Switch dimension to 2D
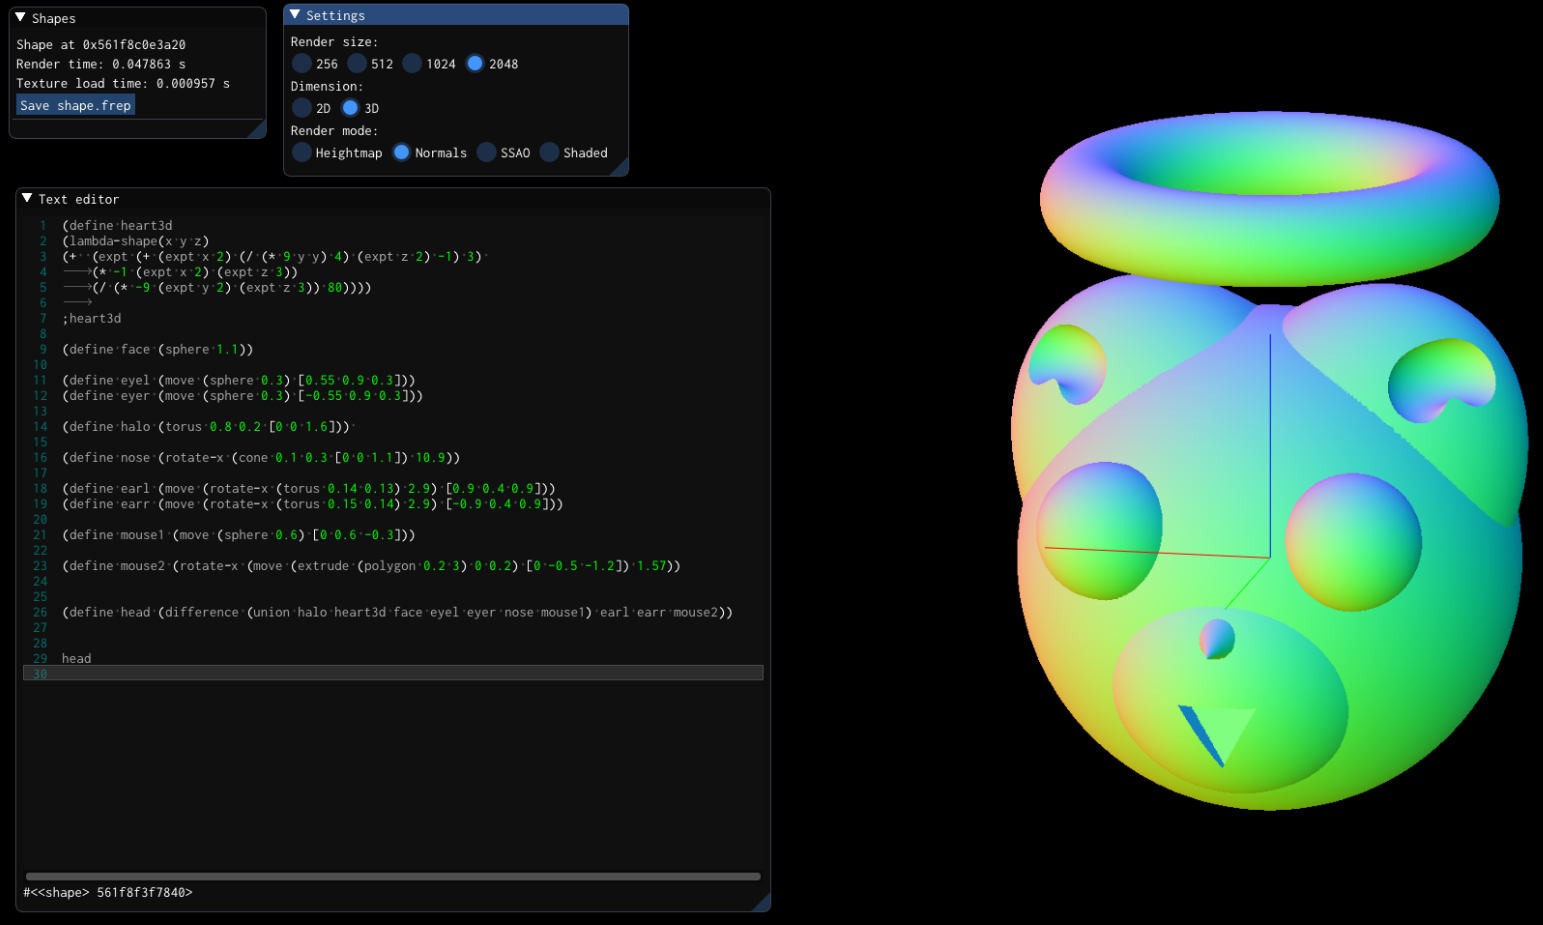This screenshot has width=1543, height=925. (302, 108)
